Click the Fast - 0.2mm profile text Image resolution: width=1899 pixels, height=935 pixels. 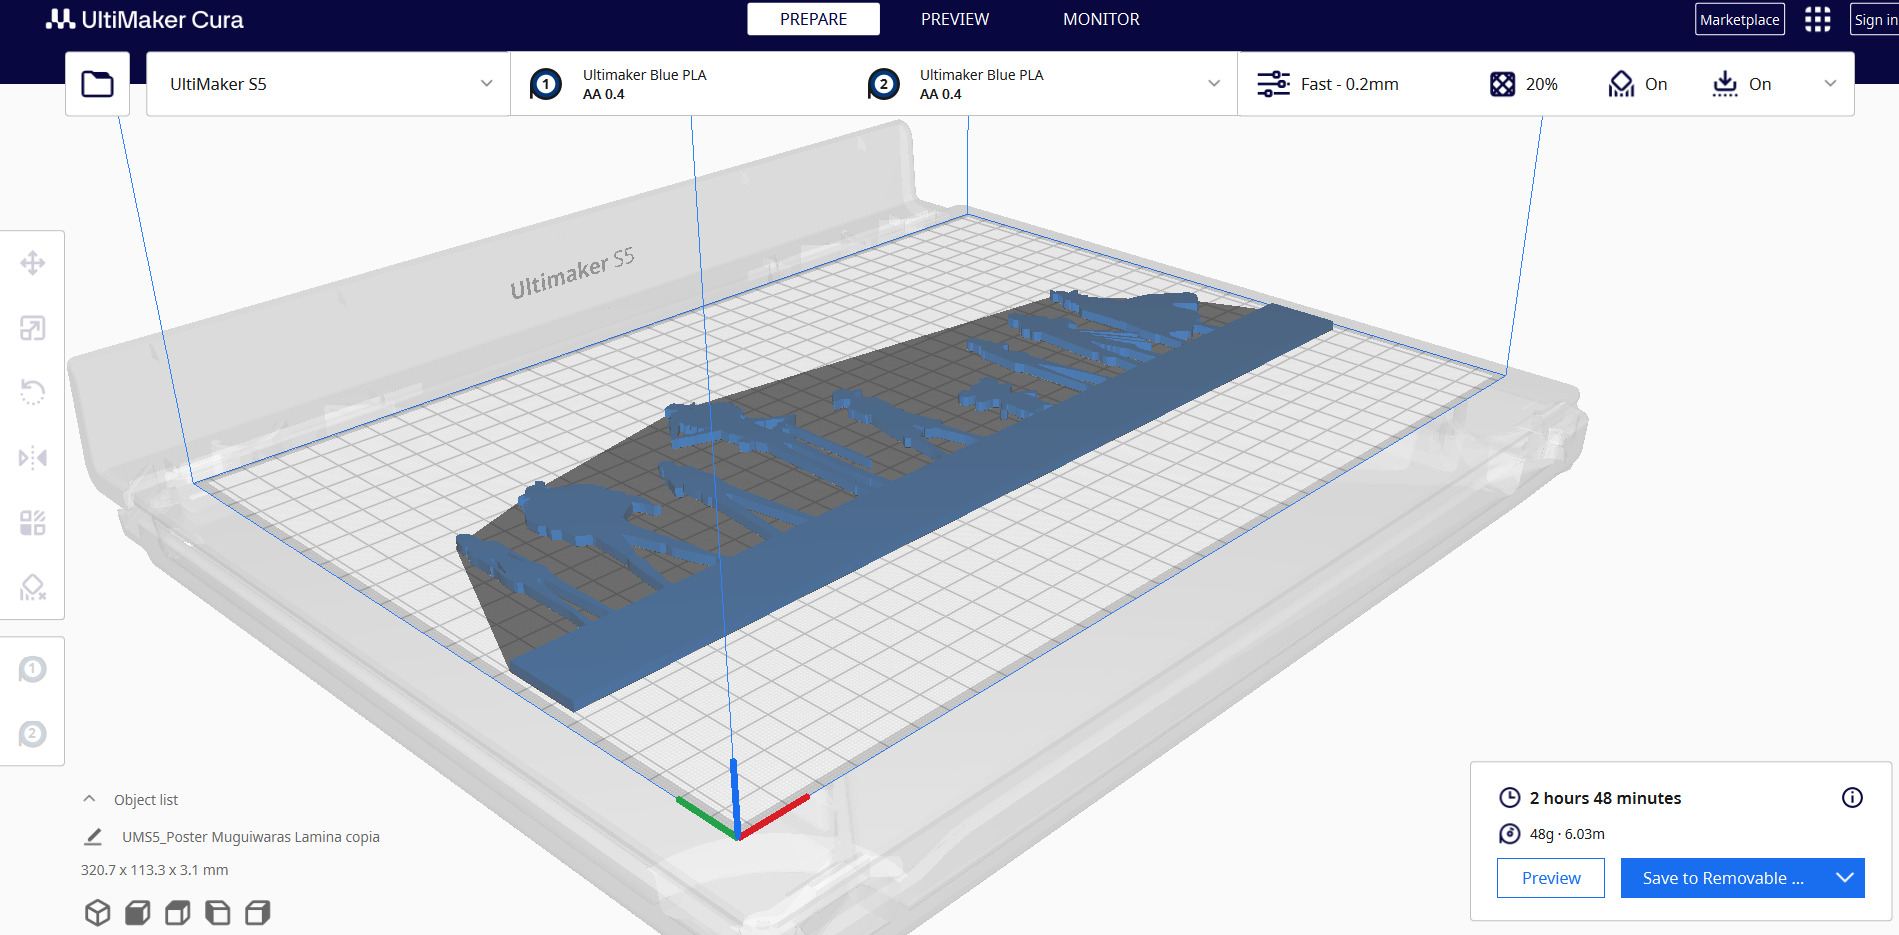(1349, 84)
